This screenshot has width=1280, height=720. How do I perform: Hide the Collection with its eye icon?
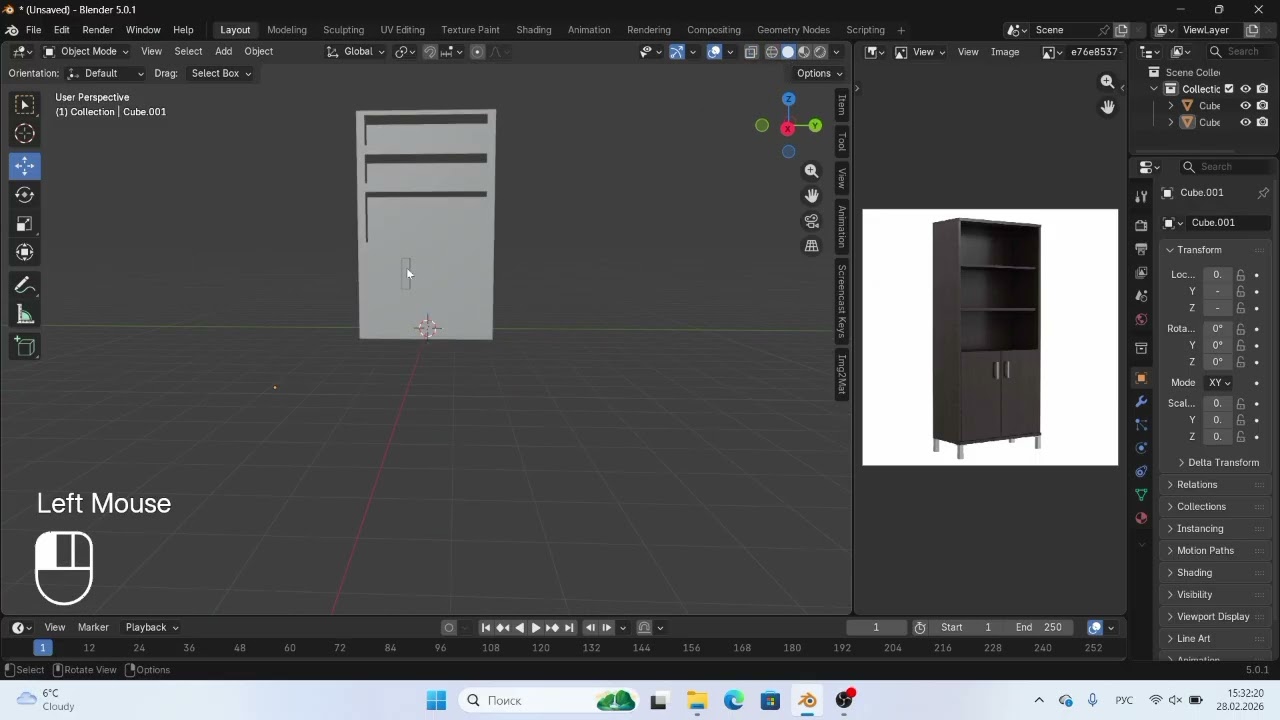coord(1246,89)
